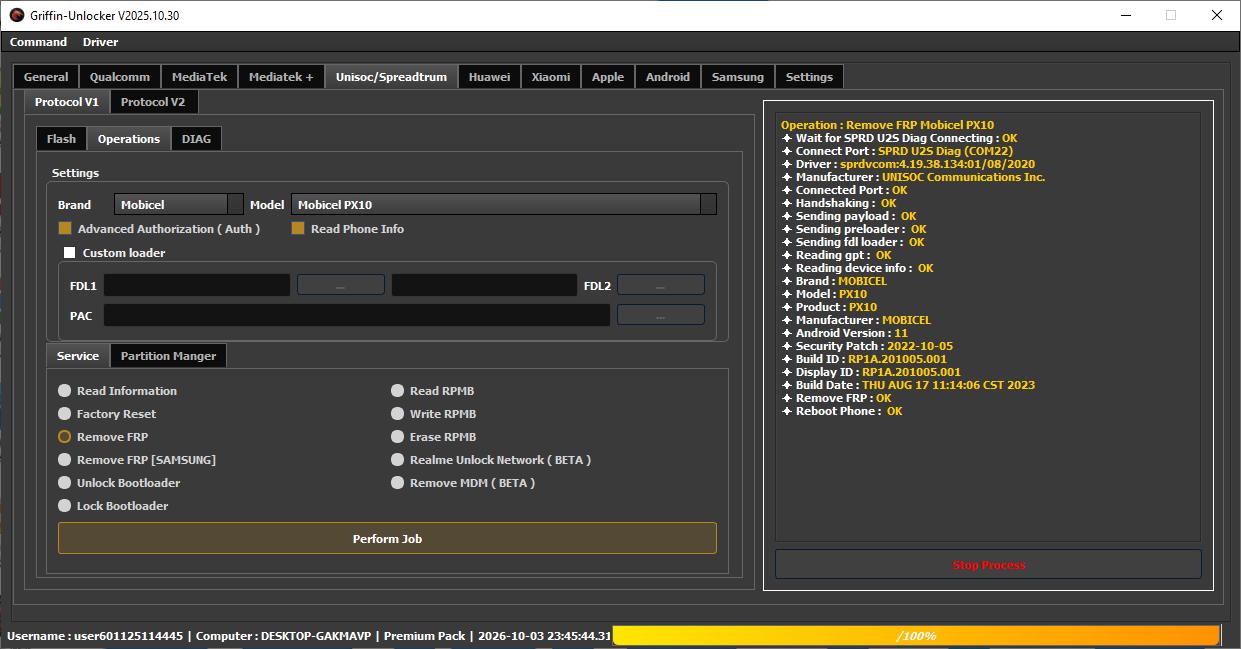Click the FDL1 path input field

197,286
